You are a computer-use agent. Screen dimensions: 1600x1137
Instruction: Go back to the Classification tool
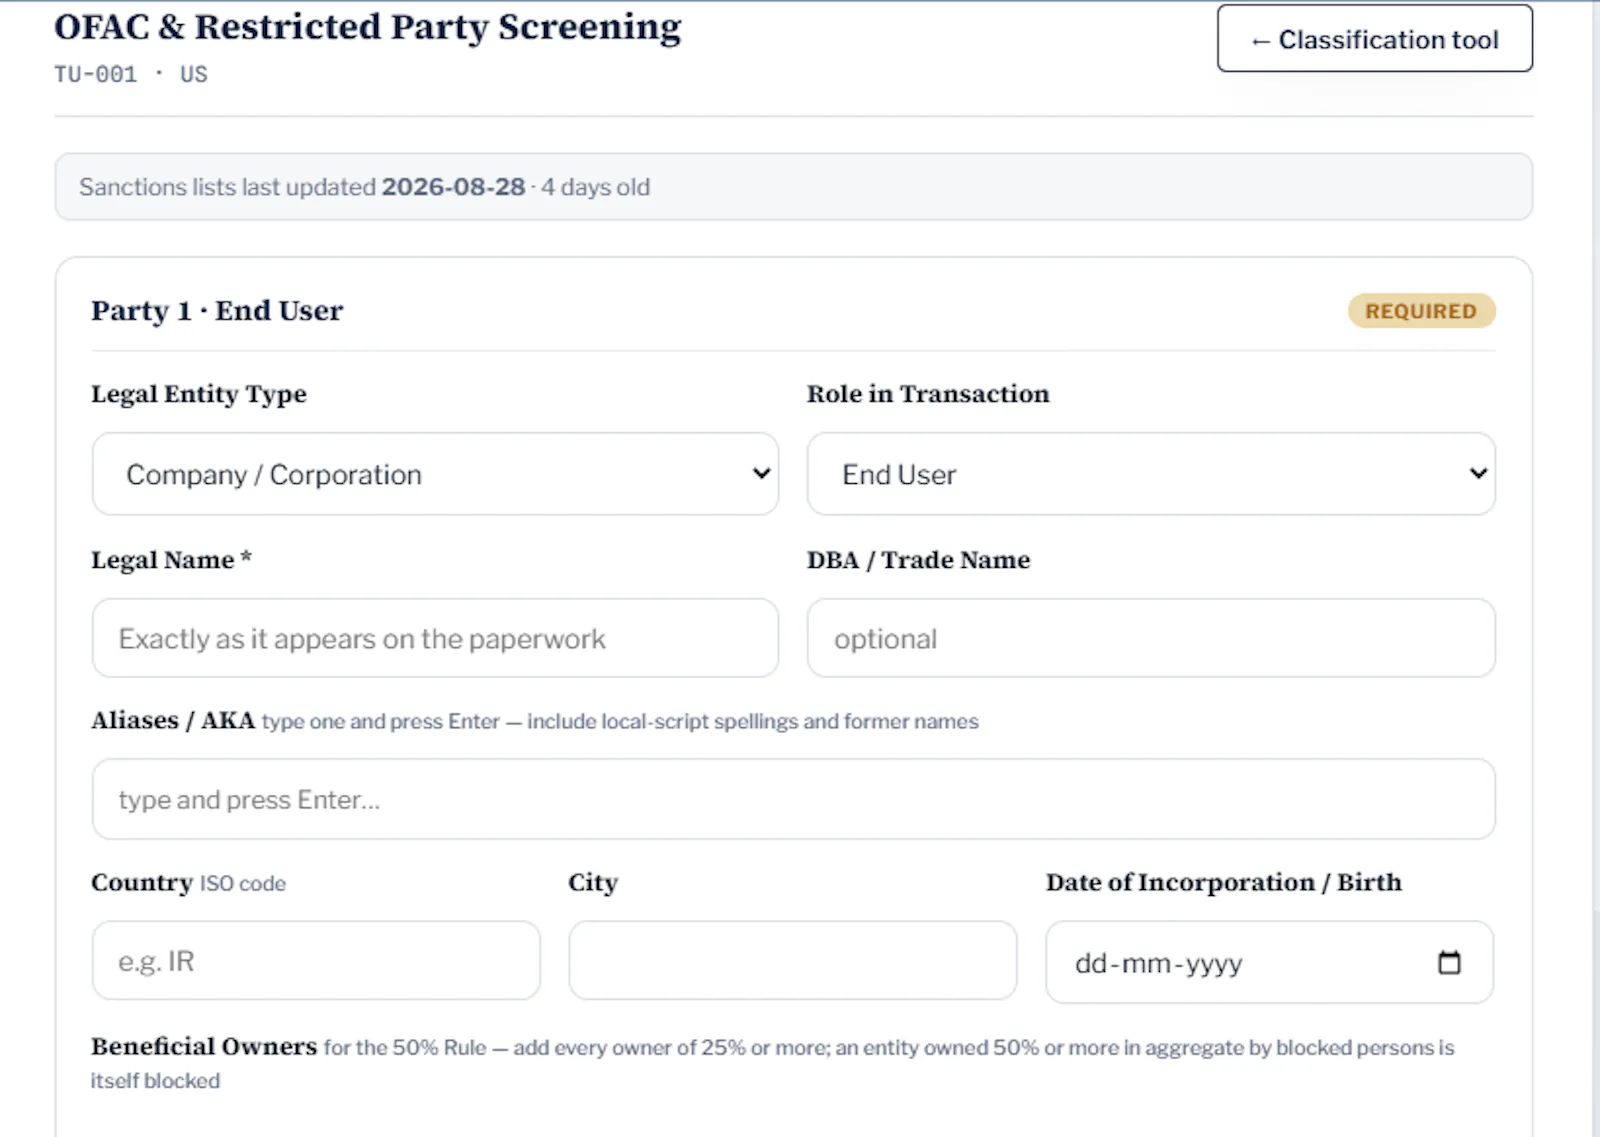point(1374,39)
